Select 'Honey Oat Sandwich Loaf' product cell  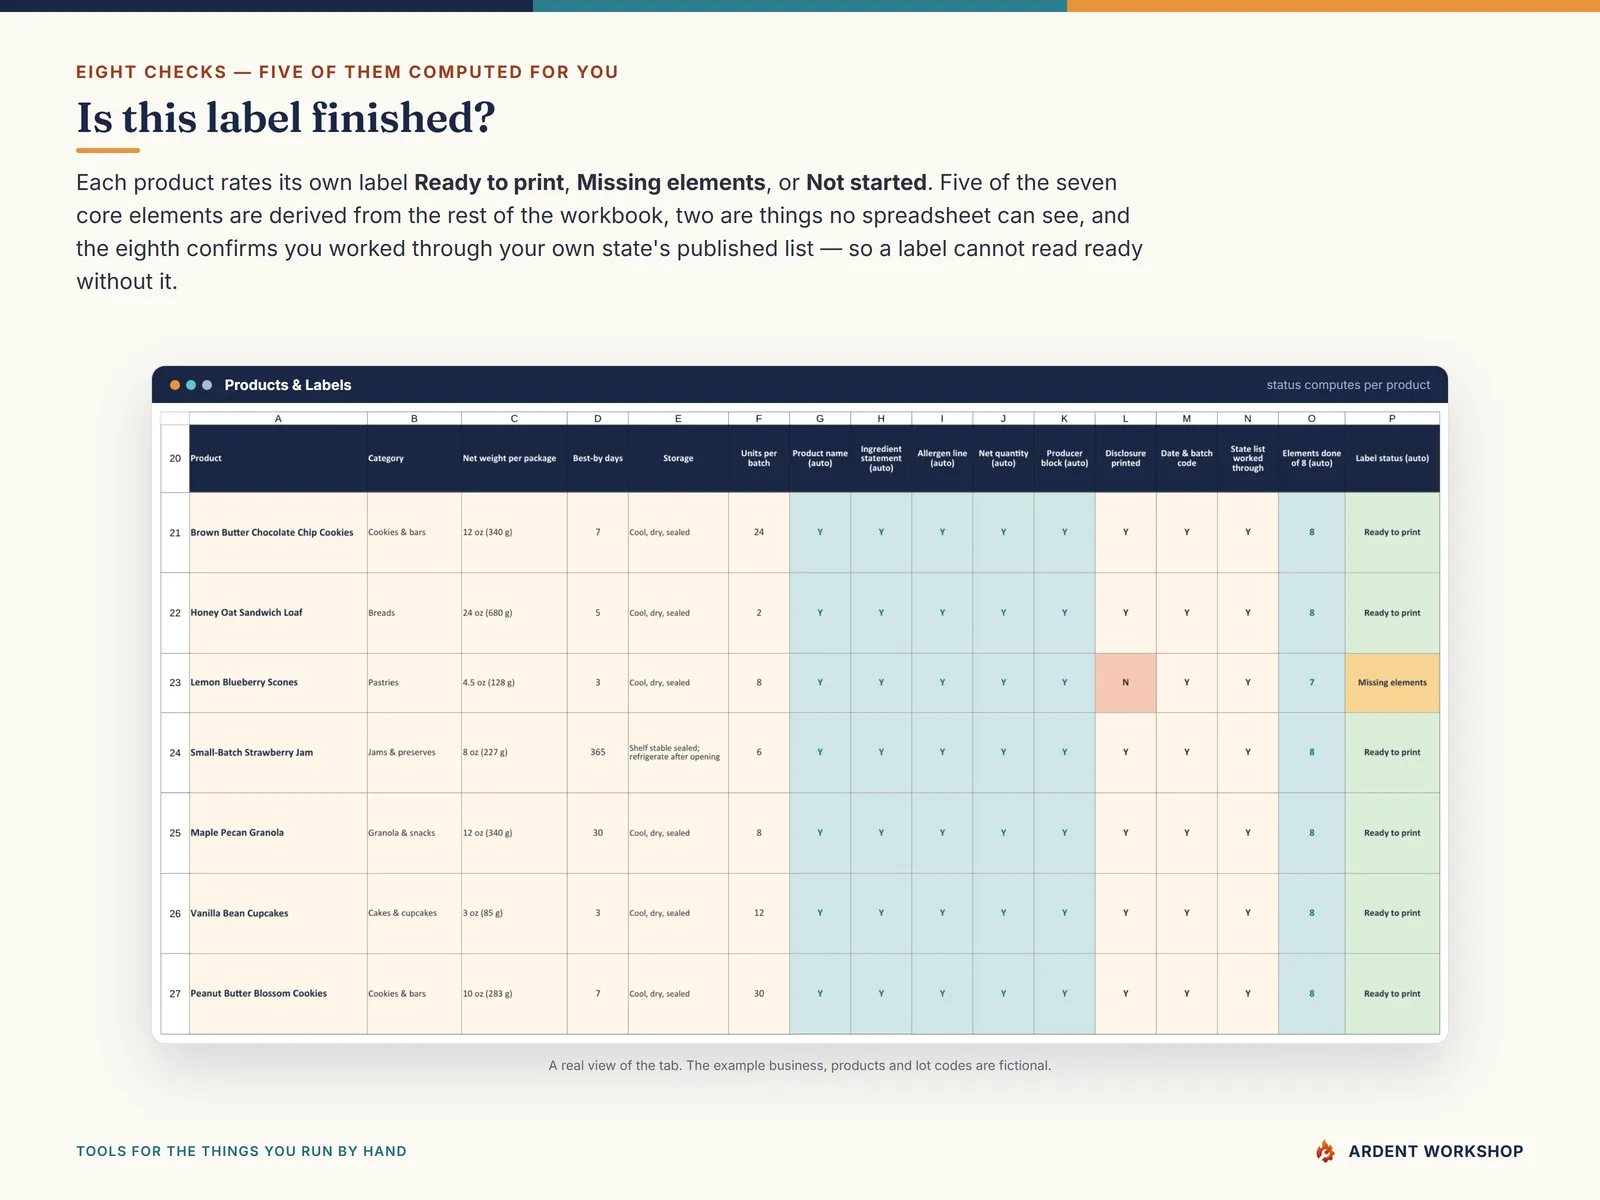pyautogui.click(x=278, y=613)
